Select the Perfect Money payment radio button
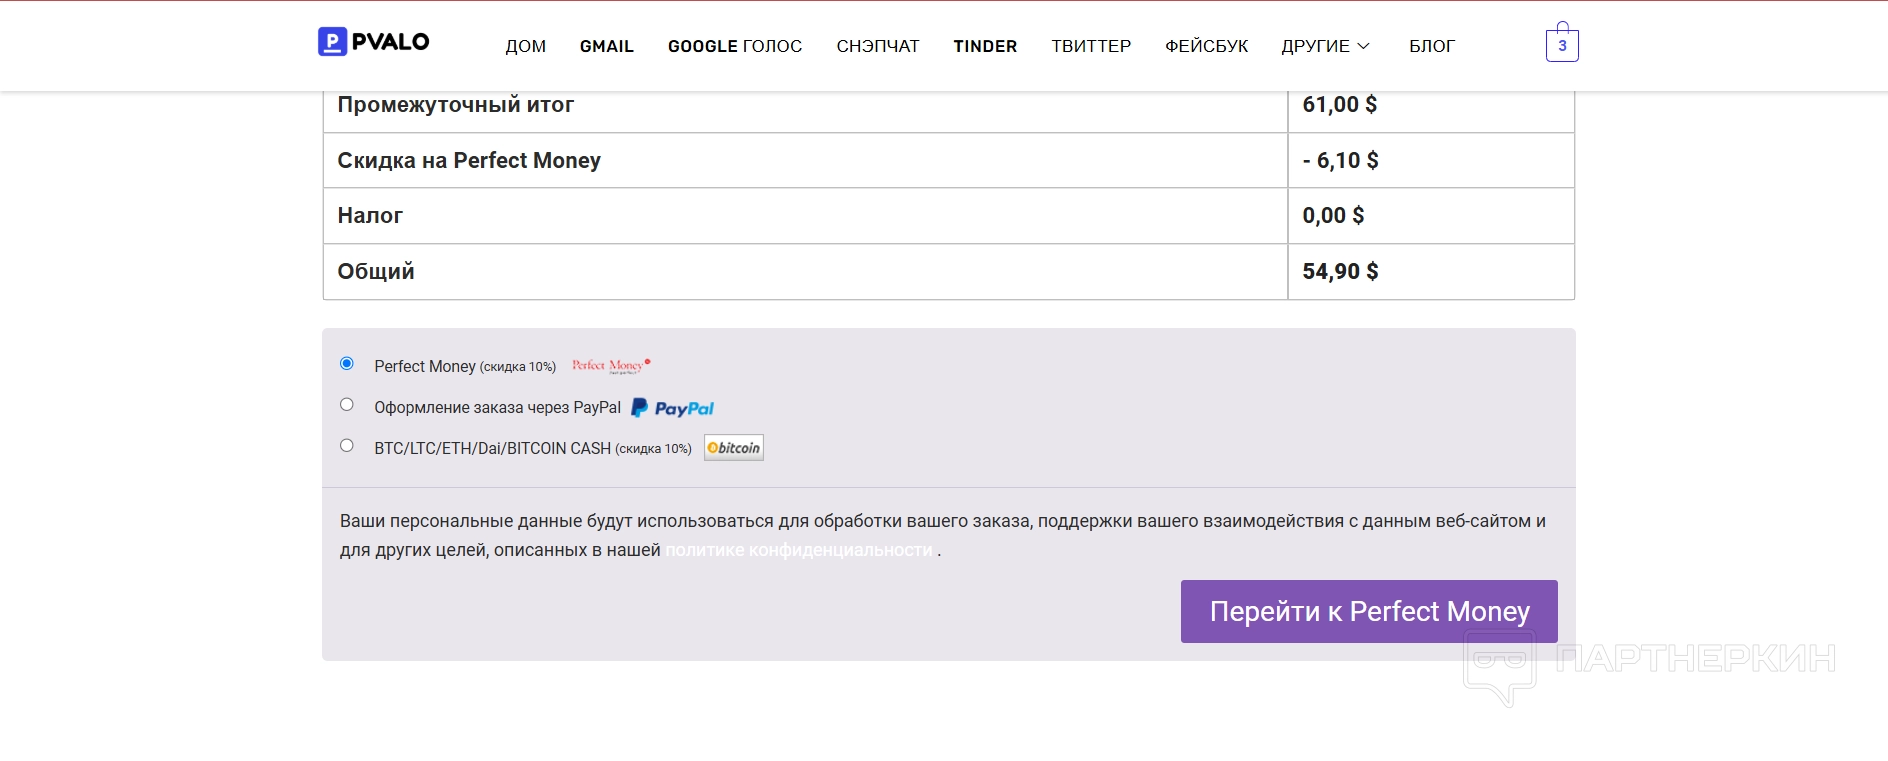The width and height of the screenshot is (1888, 761). click(347, 364)
